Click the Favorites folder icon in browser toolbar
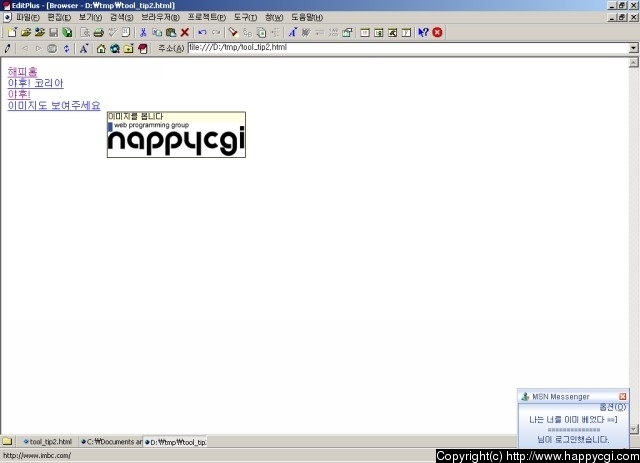This screenshot has width=640, height=463. point(129,49)
